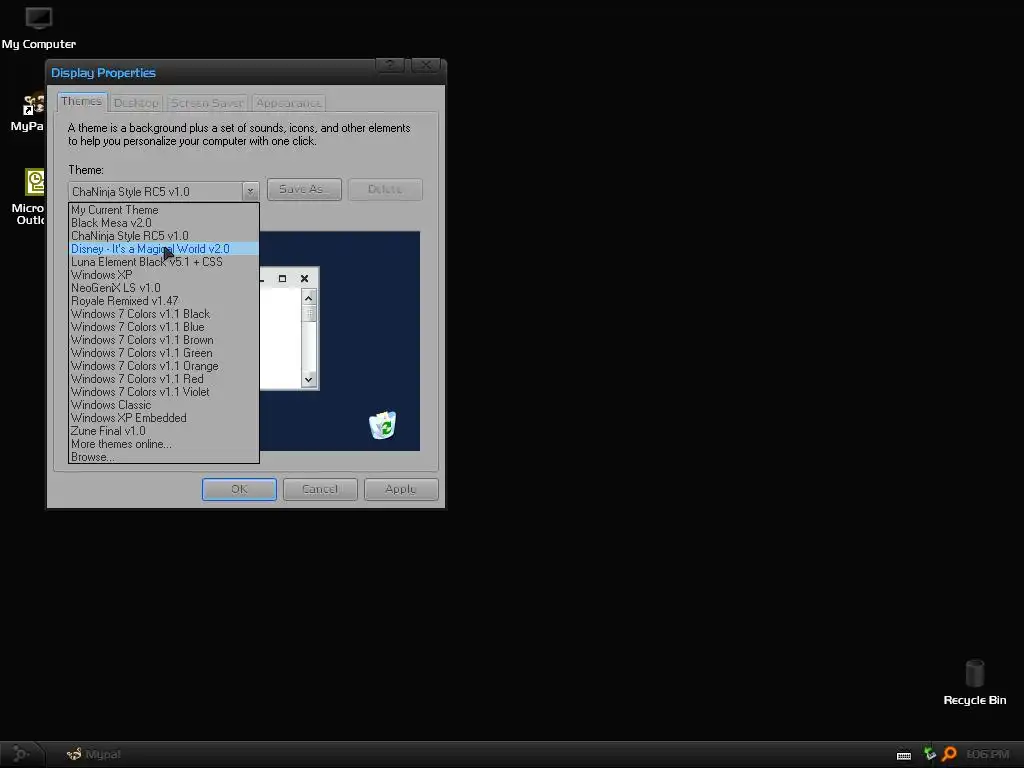Click the keyboard tray icon

(x=904, y=756)
